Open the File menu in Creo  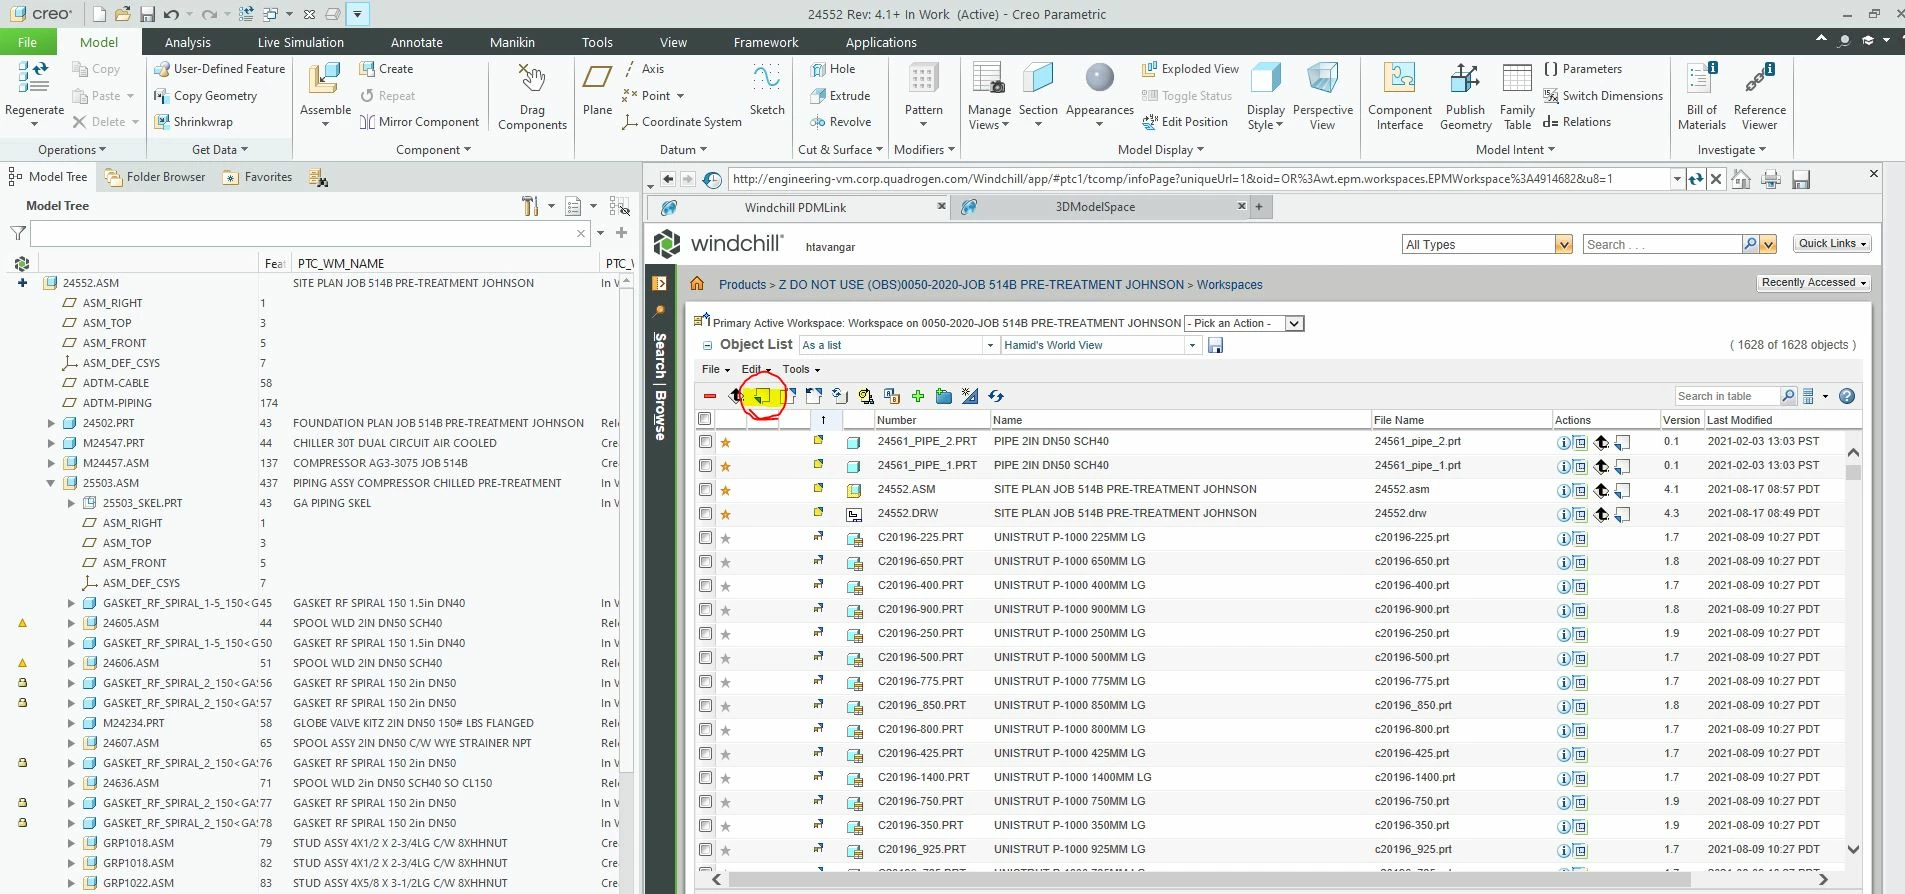coord(27,42)
